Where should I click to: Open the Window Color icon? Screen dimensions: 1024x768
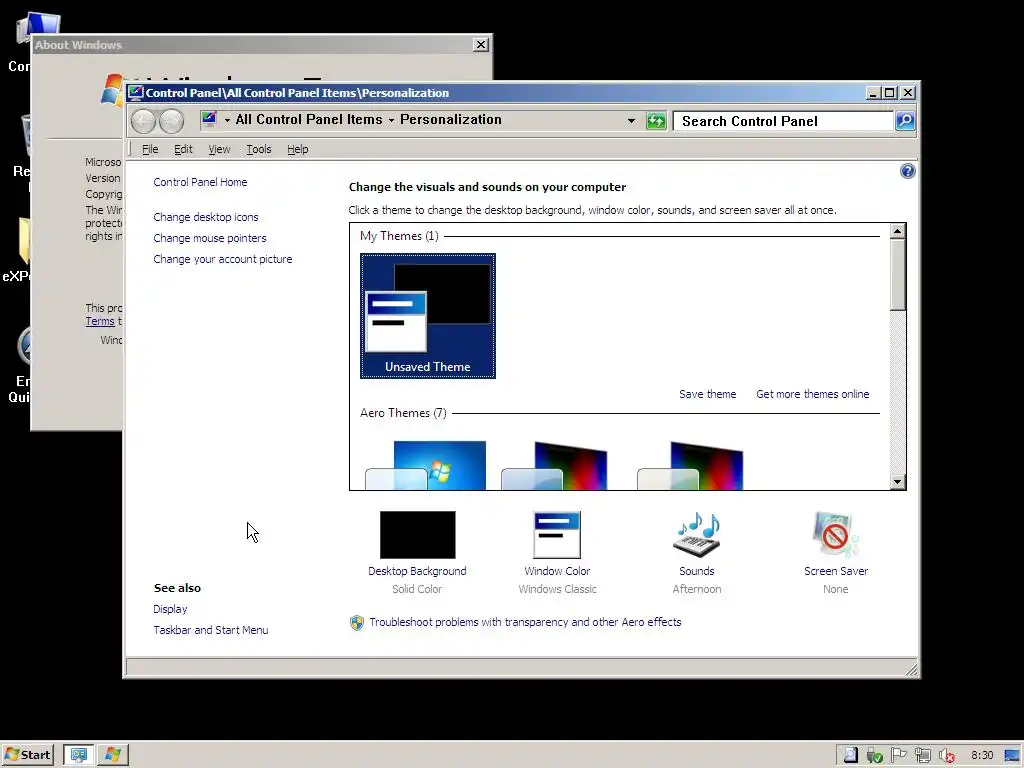pyautogui.click(x=557, y=535)
